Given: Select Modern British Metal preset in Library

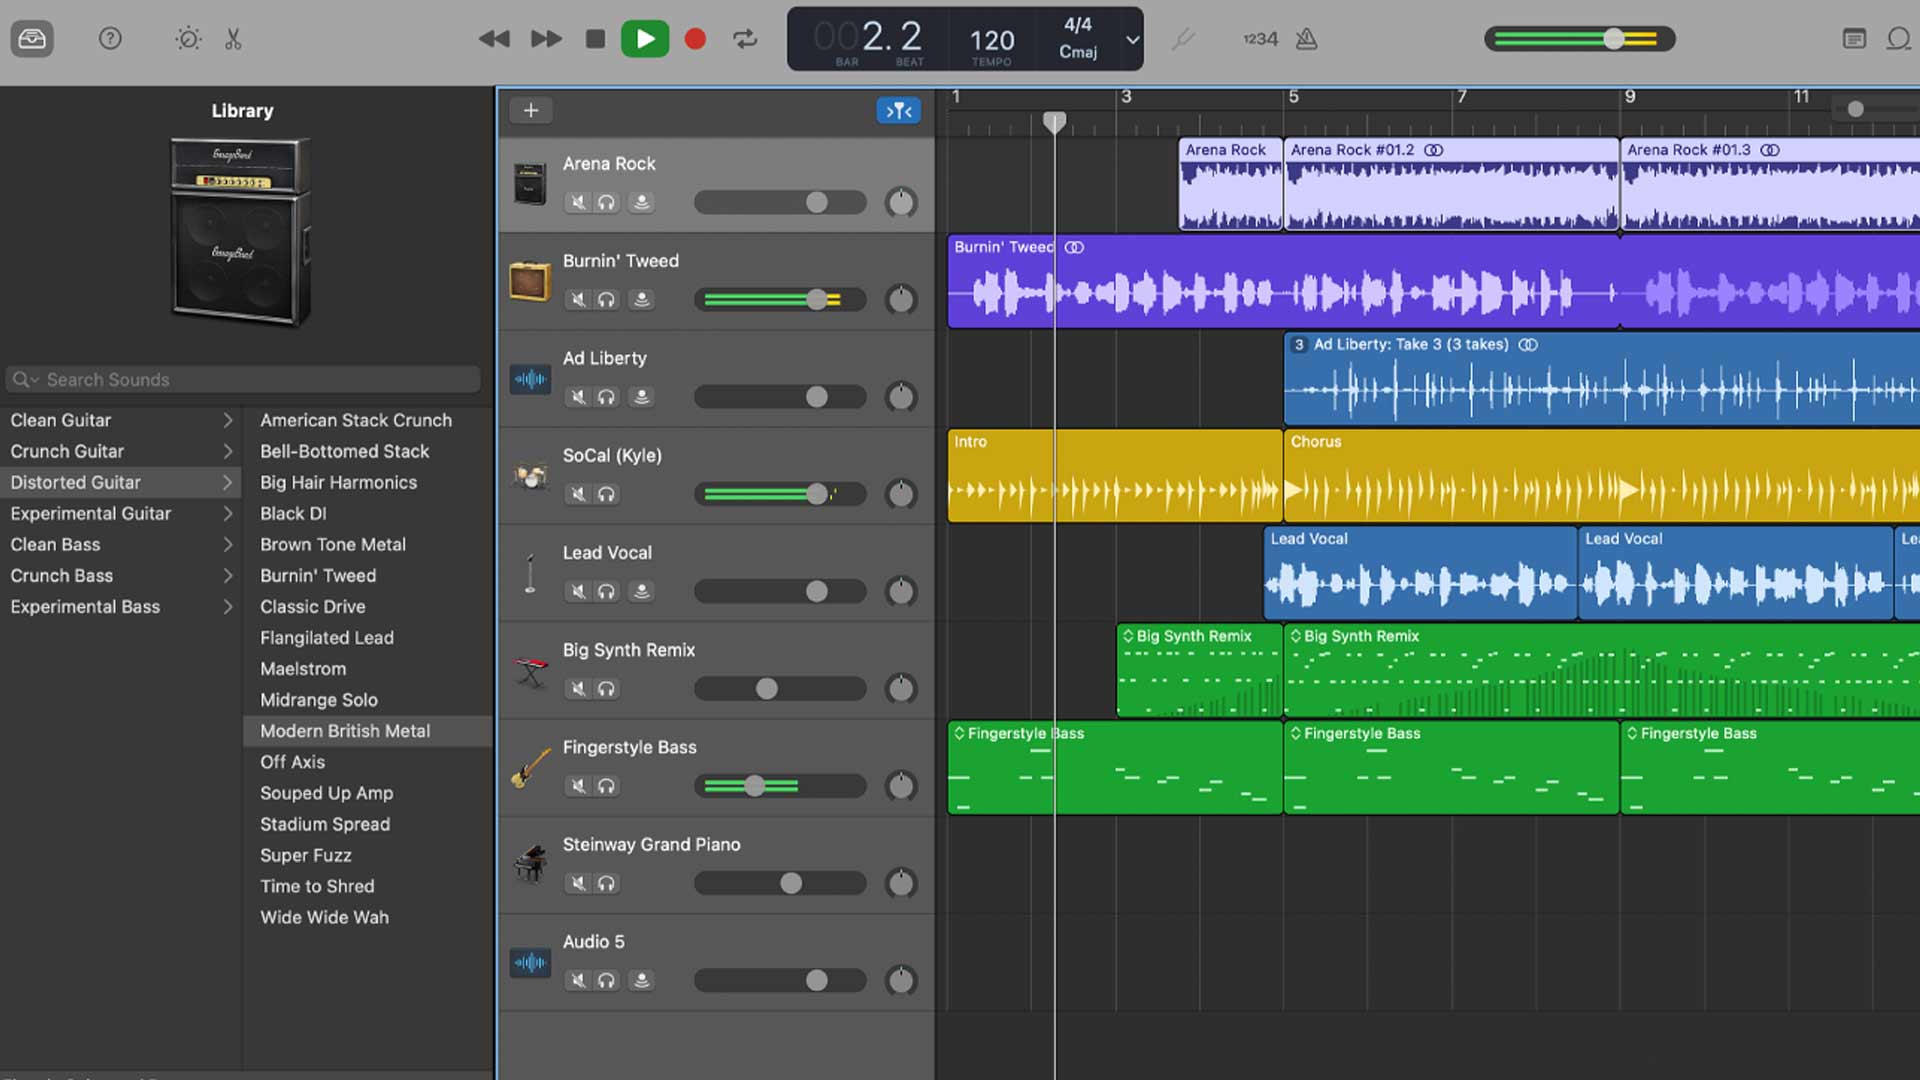Looking at the screenshot, I should [344, 729].
